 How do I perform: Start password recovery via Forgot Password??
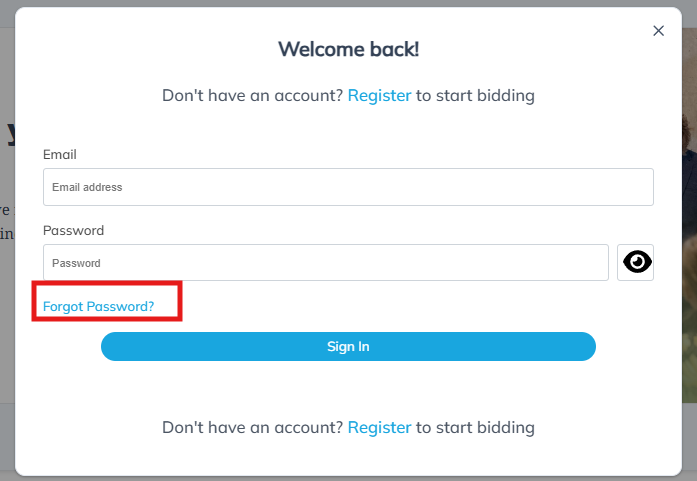coord(98,306)
